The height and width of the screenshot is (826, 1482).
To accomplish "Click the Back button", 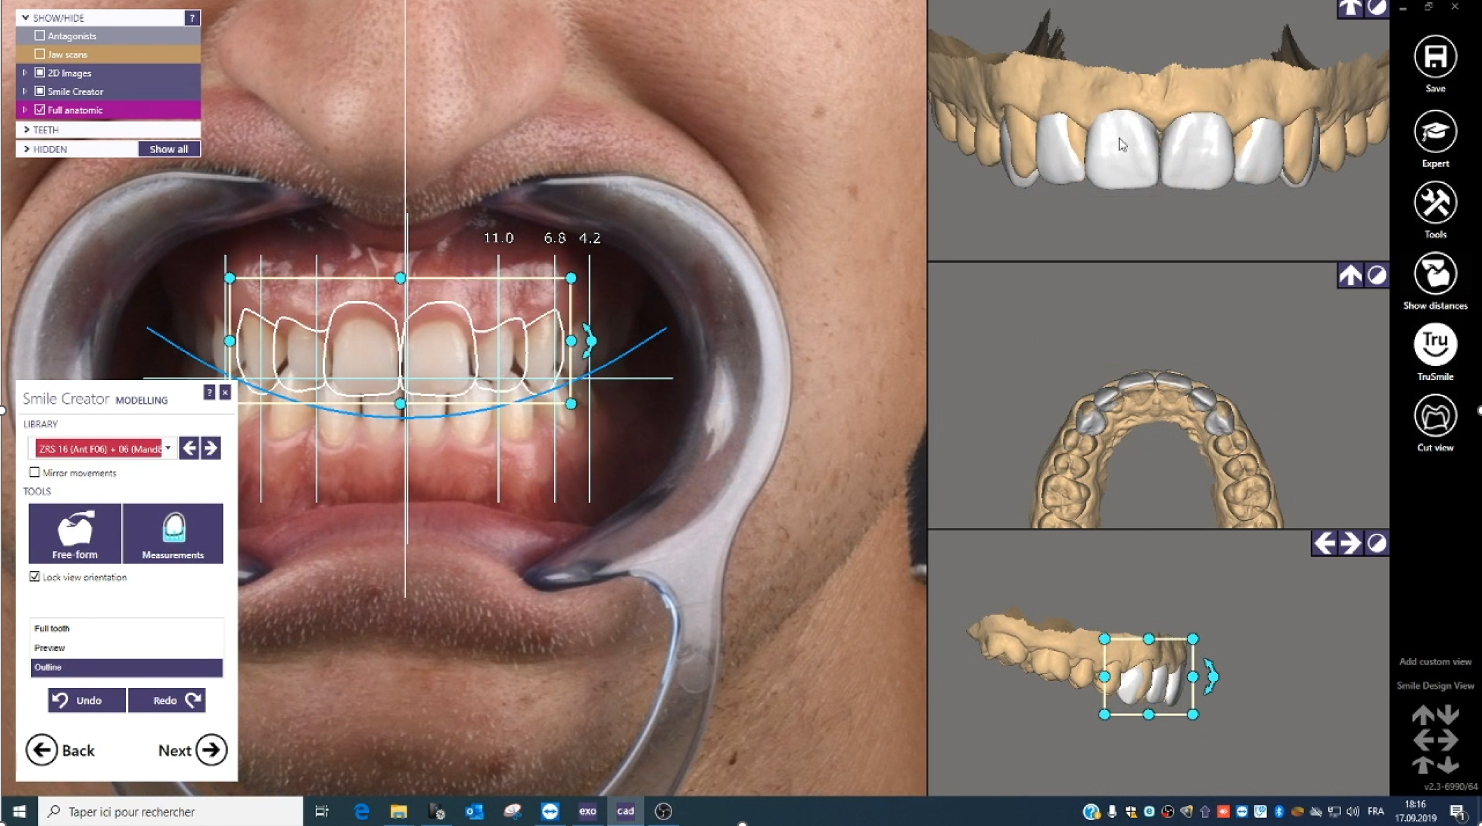I will [x=61, y=750].
